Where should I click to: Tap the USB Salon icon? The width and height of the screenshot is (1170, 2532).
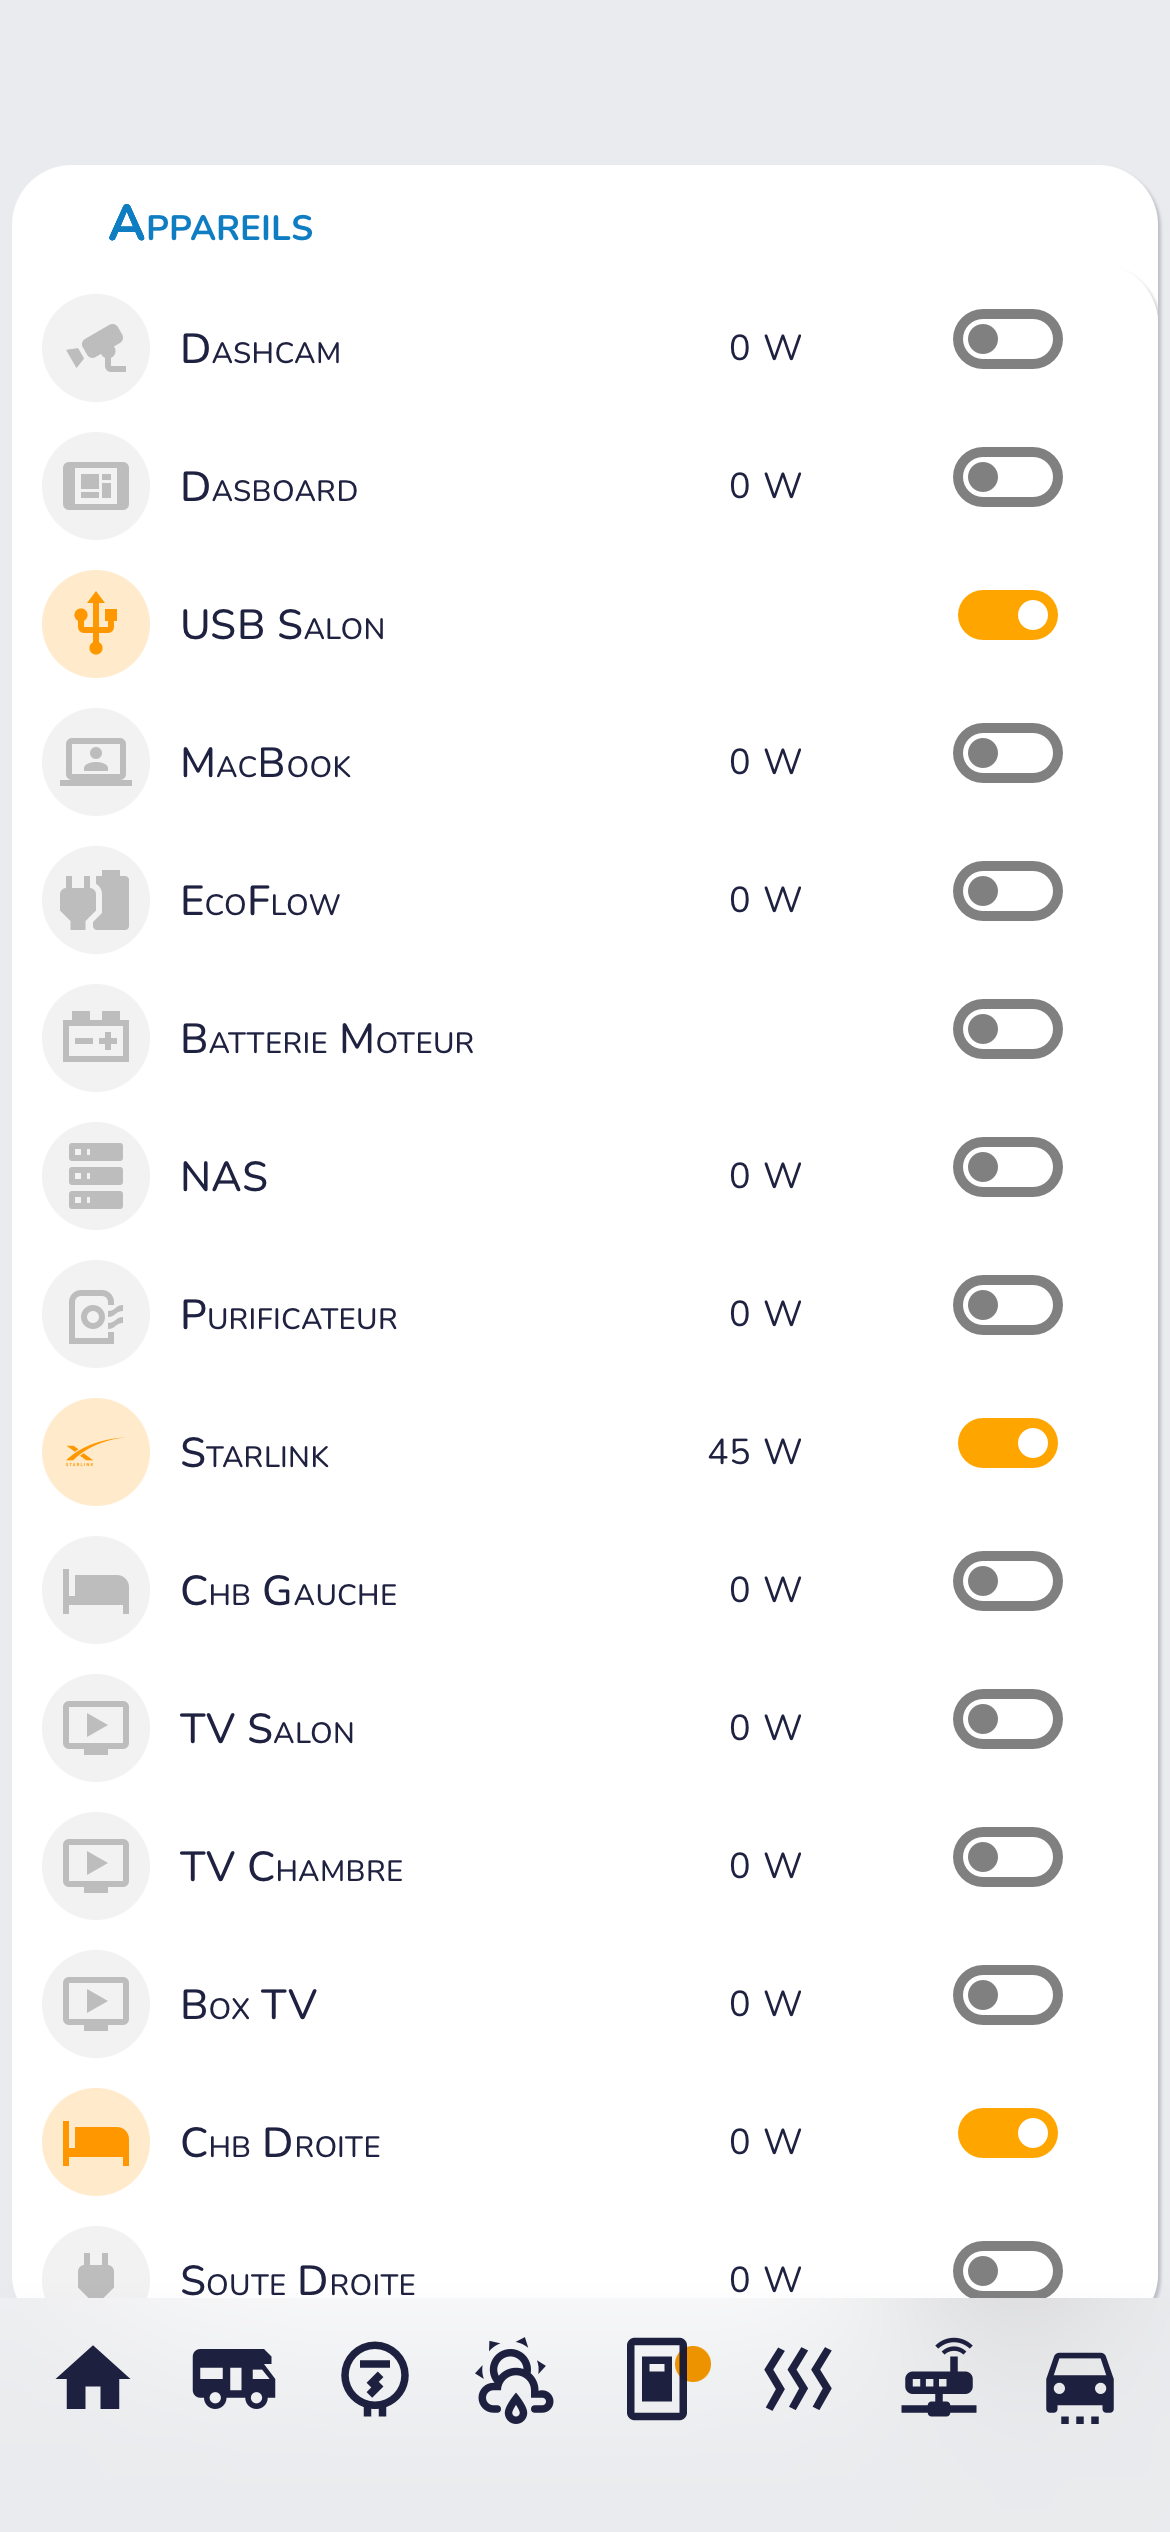click(96, 624)
